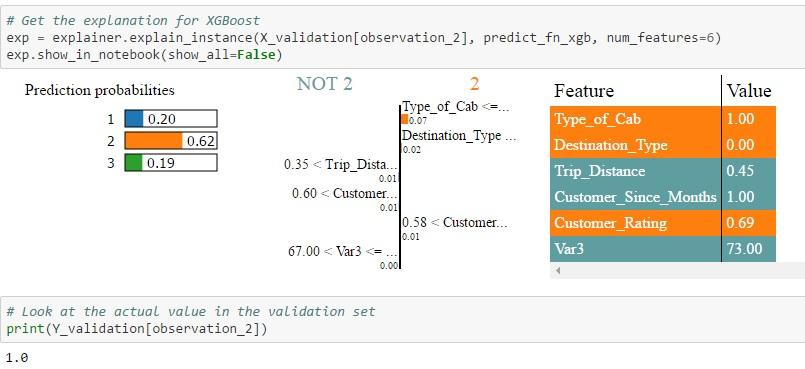Image resolution: width=805 pixels, height=369 pixels.
Task: Click the table's left scroll arrow
Action: coord(558,270)
